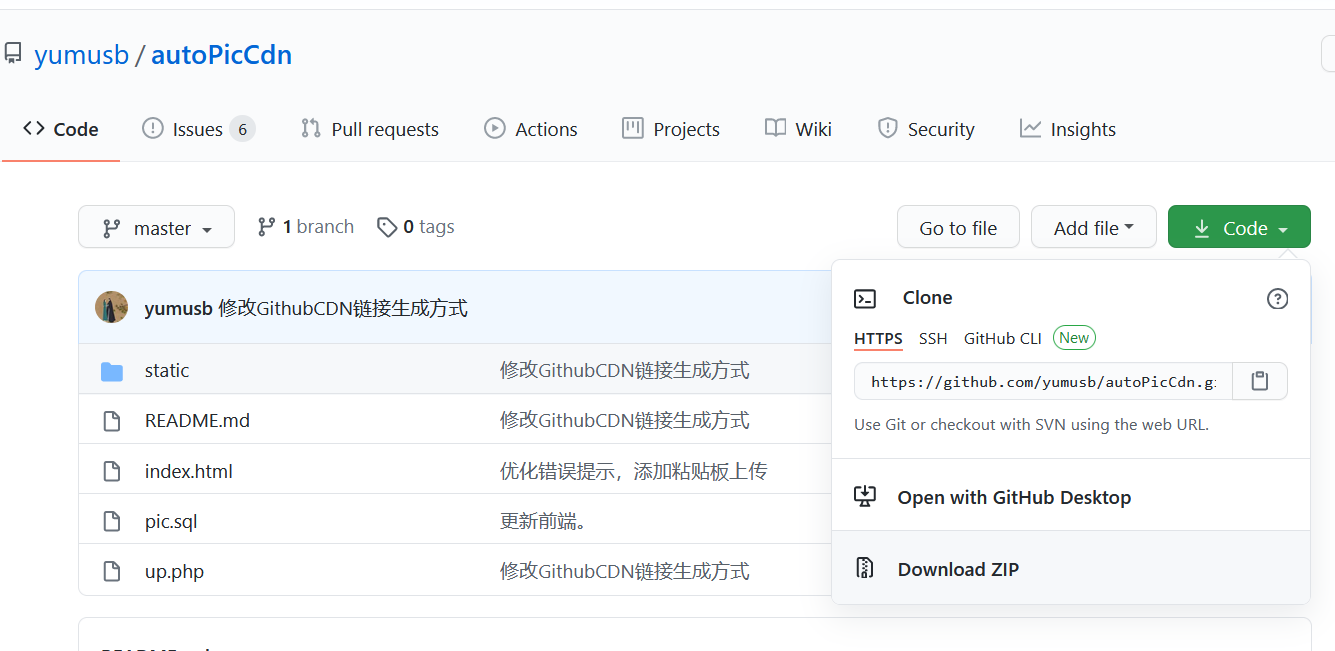1335x651 pixels.
Task: Open the Pull requests tab
Action: point(370,129)
